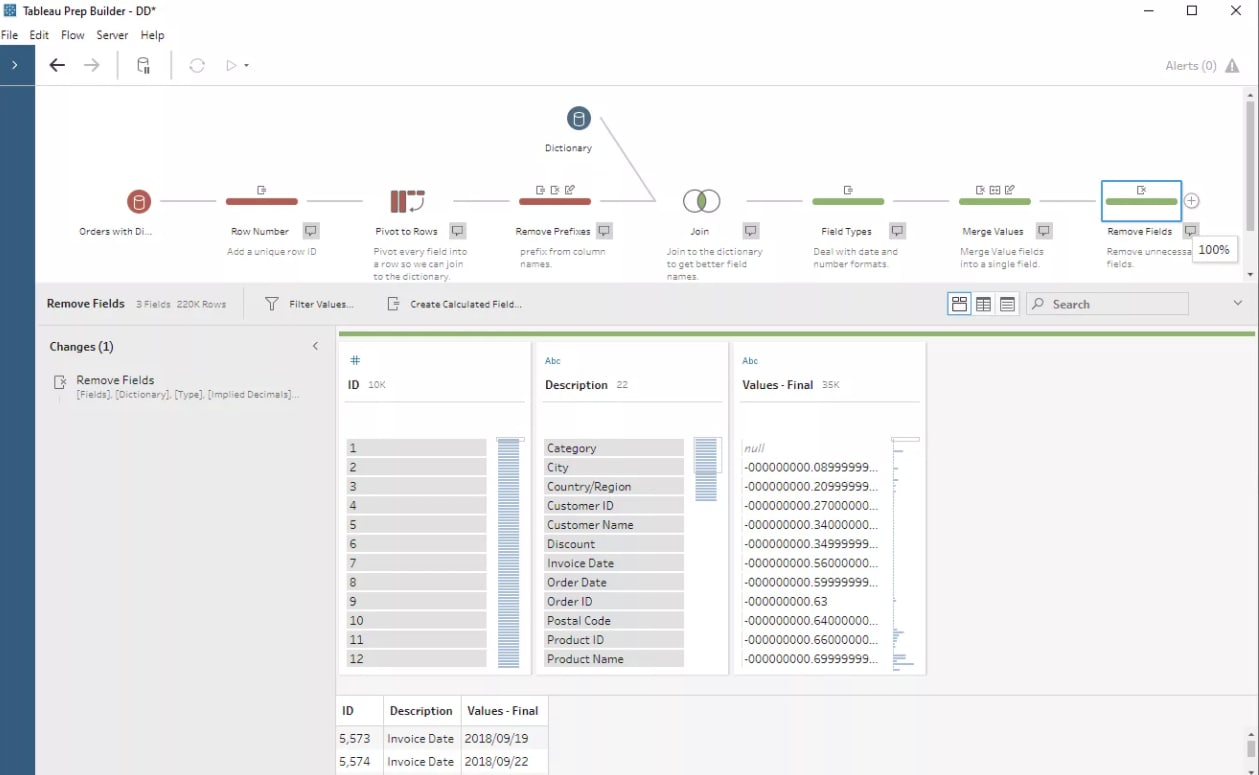Open the Remove Prefixes description icon
The width and height of the screenshot is (1259, 775).
pos(604,231)
